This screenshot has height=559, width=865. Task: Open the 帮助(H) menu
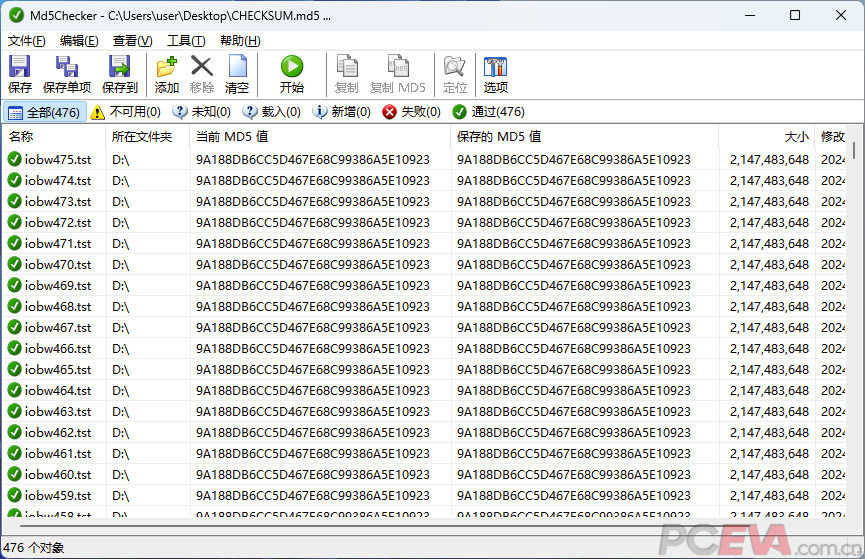coord(240,41)
